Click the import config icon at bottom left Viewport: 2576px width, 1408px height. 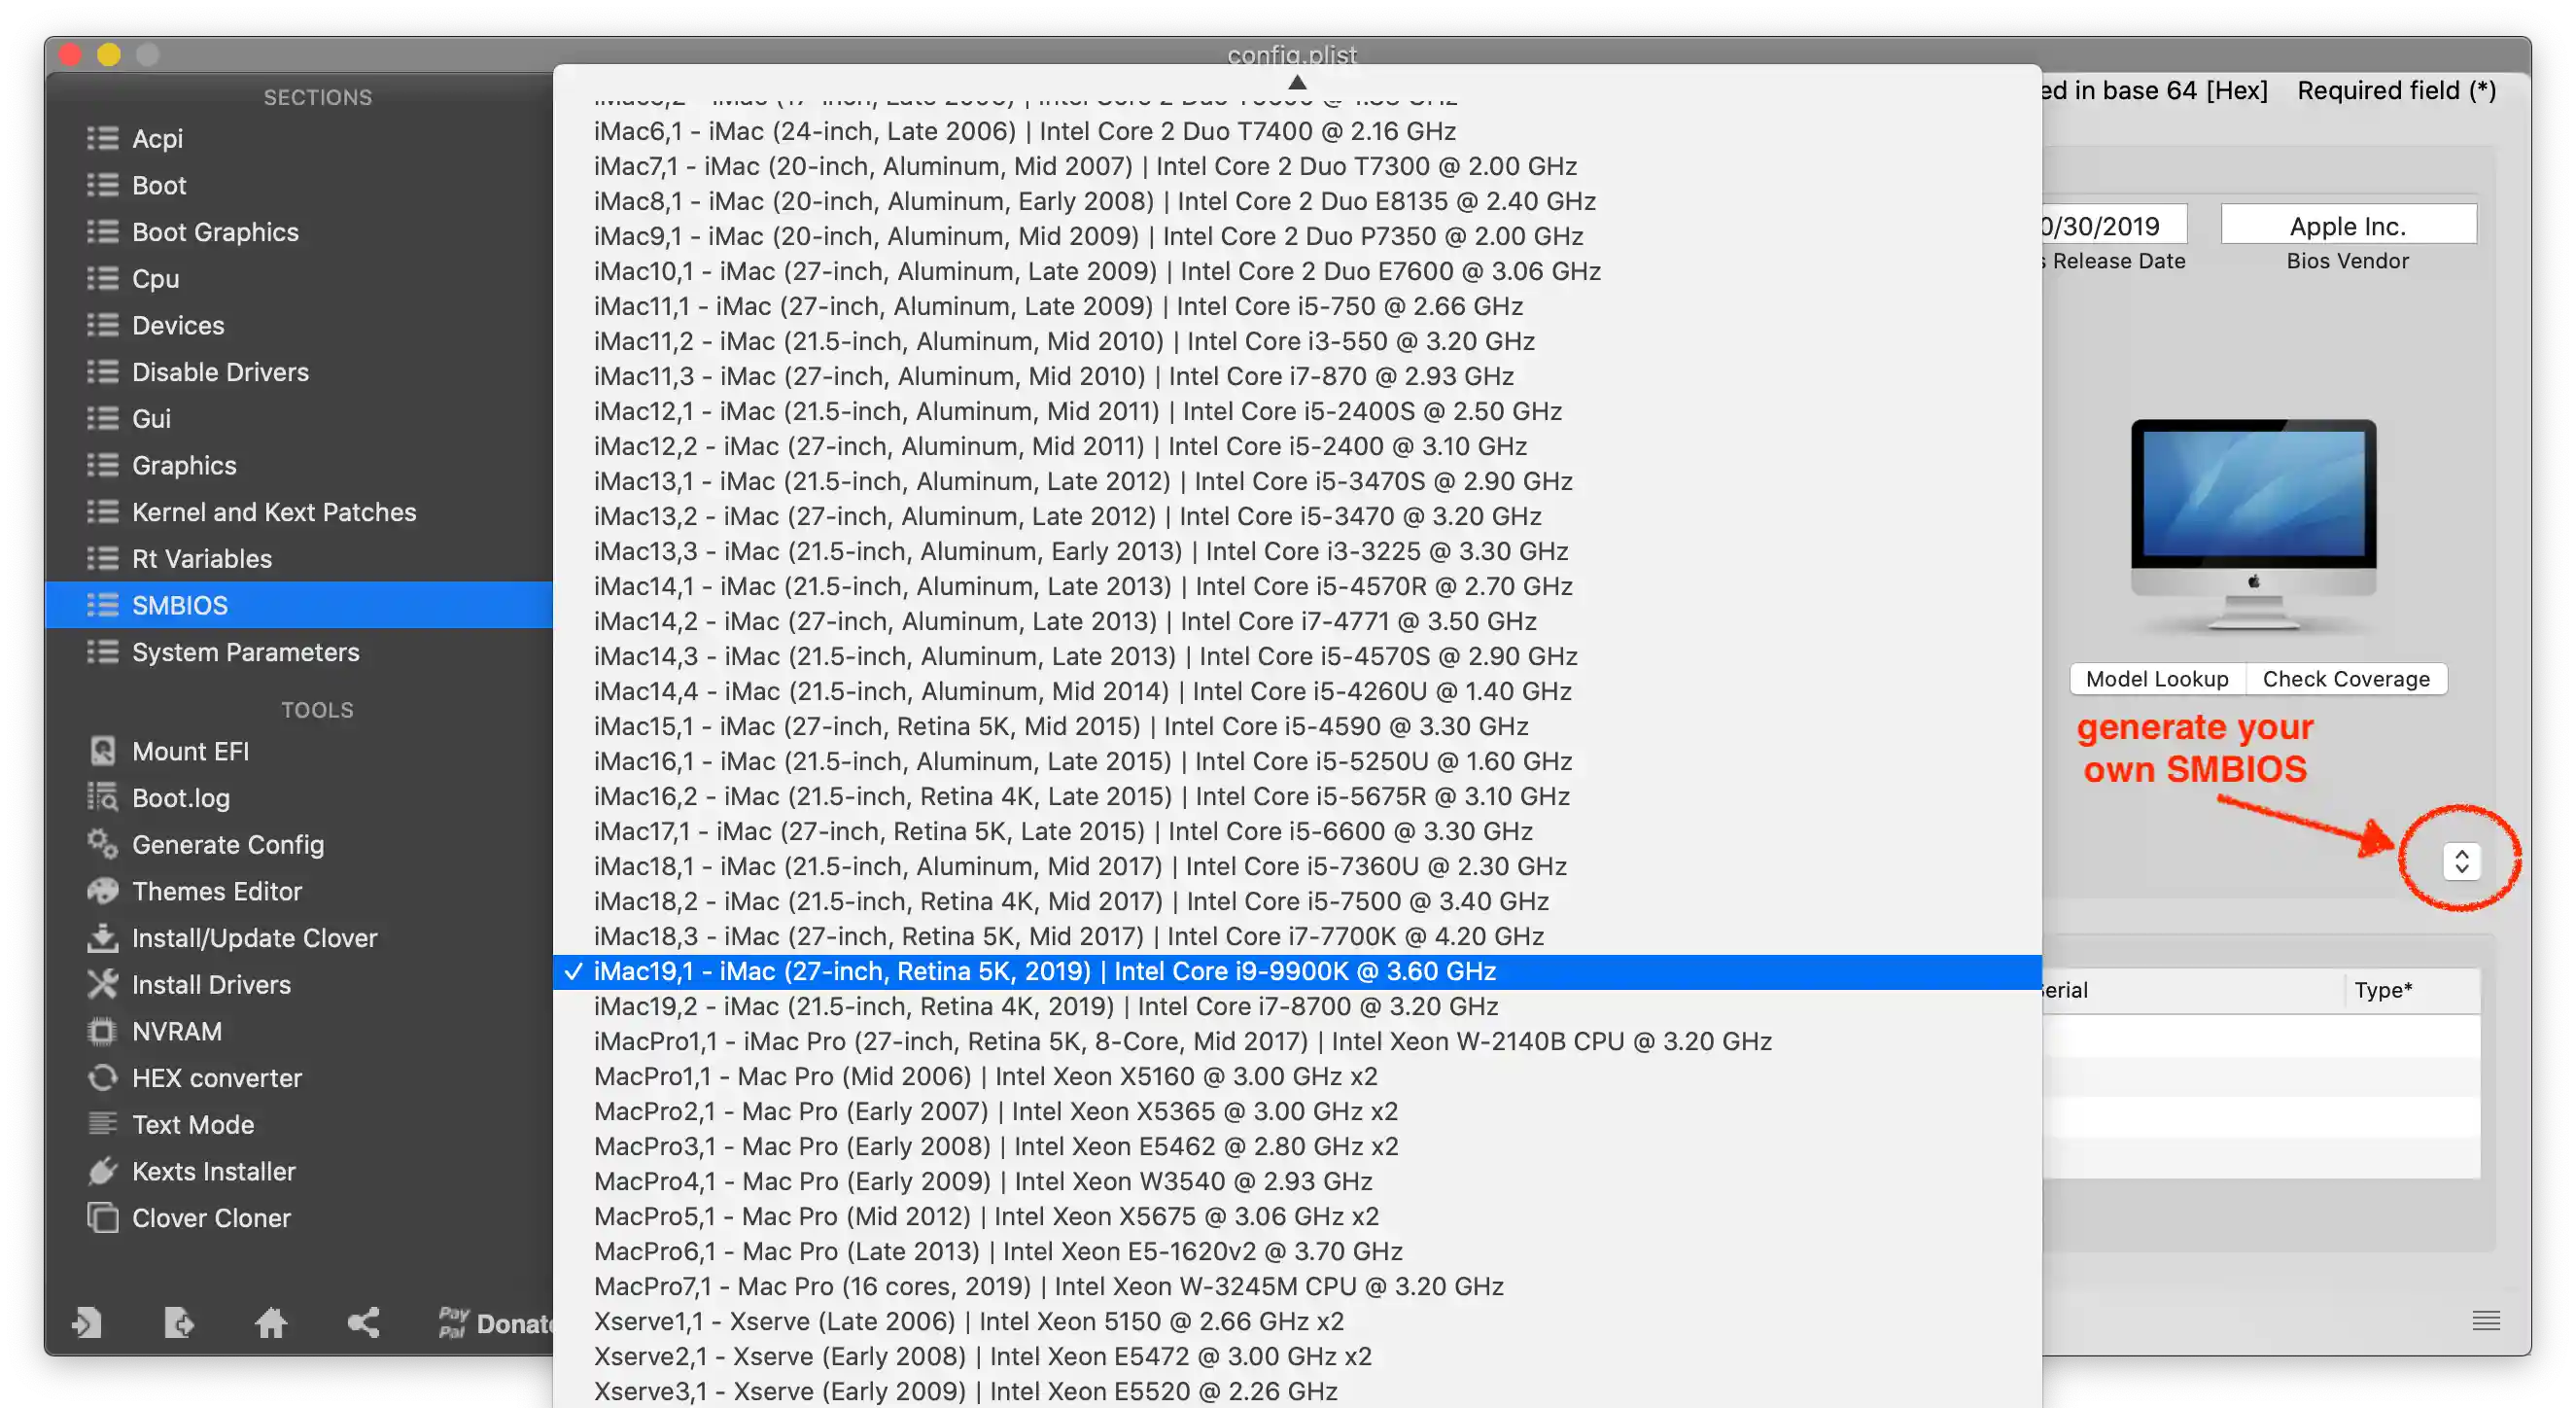point(87,1323)
